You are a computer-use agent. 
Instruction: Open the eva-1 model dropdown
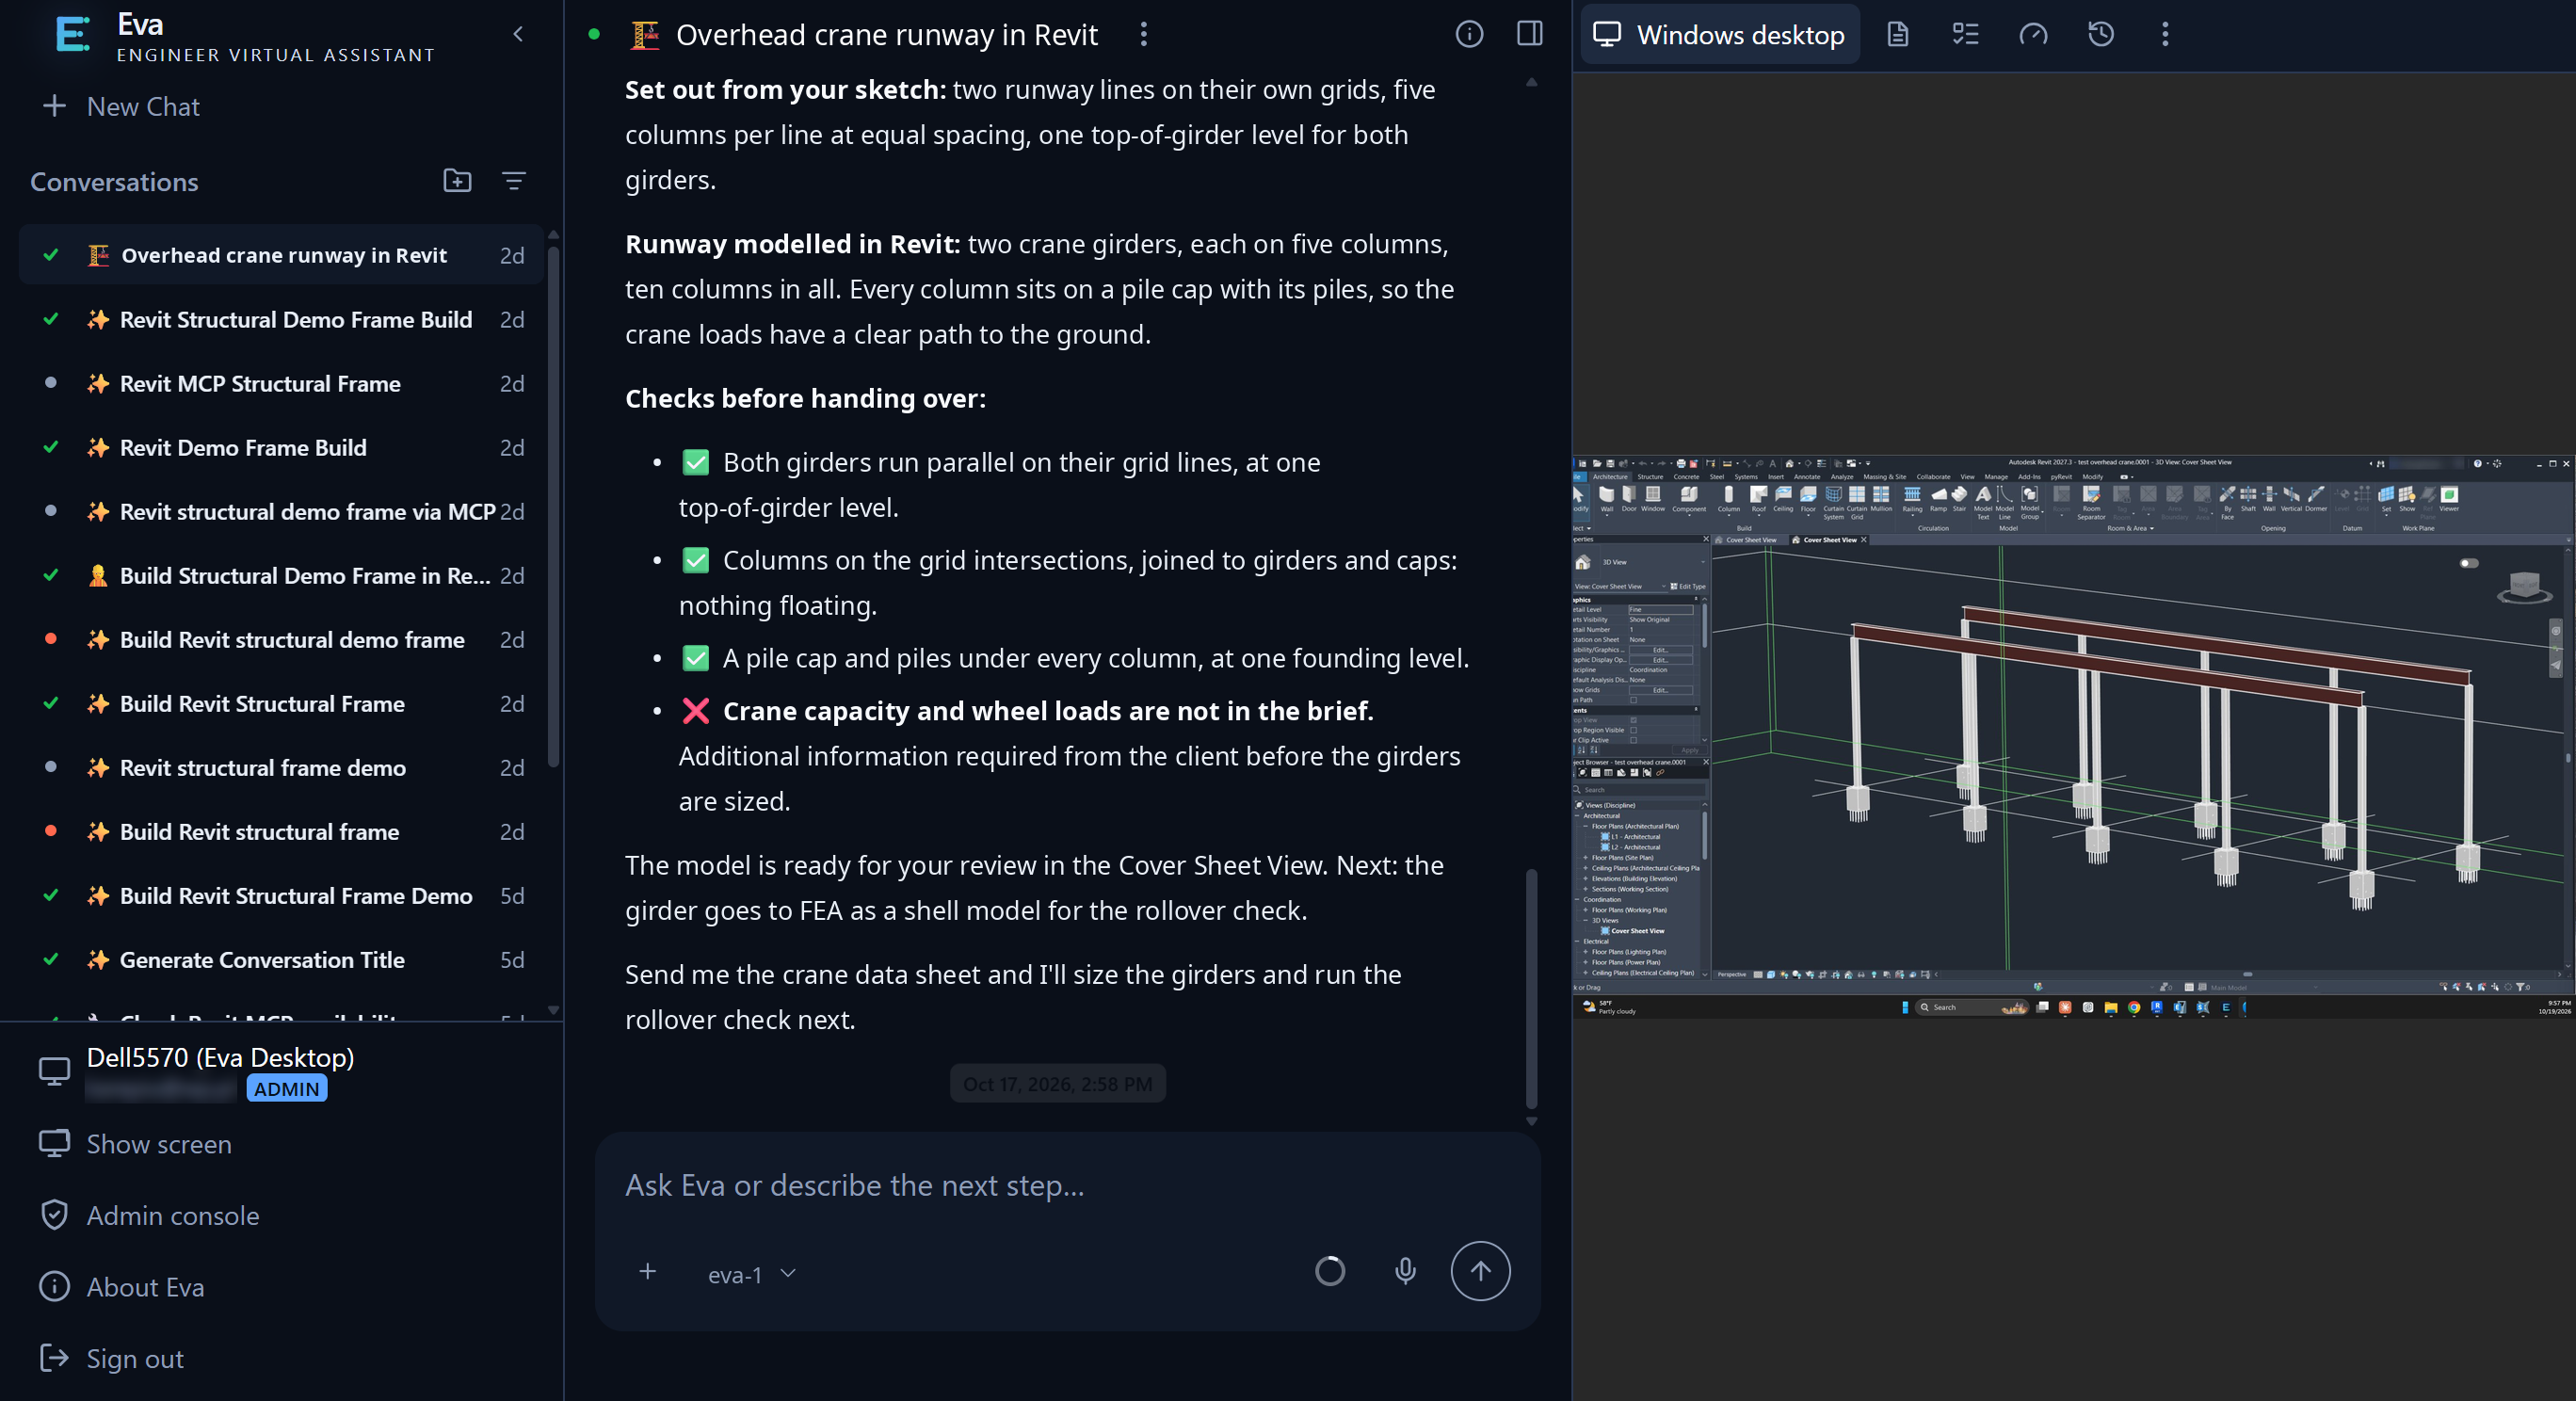point(752,1274)
